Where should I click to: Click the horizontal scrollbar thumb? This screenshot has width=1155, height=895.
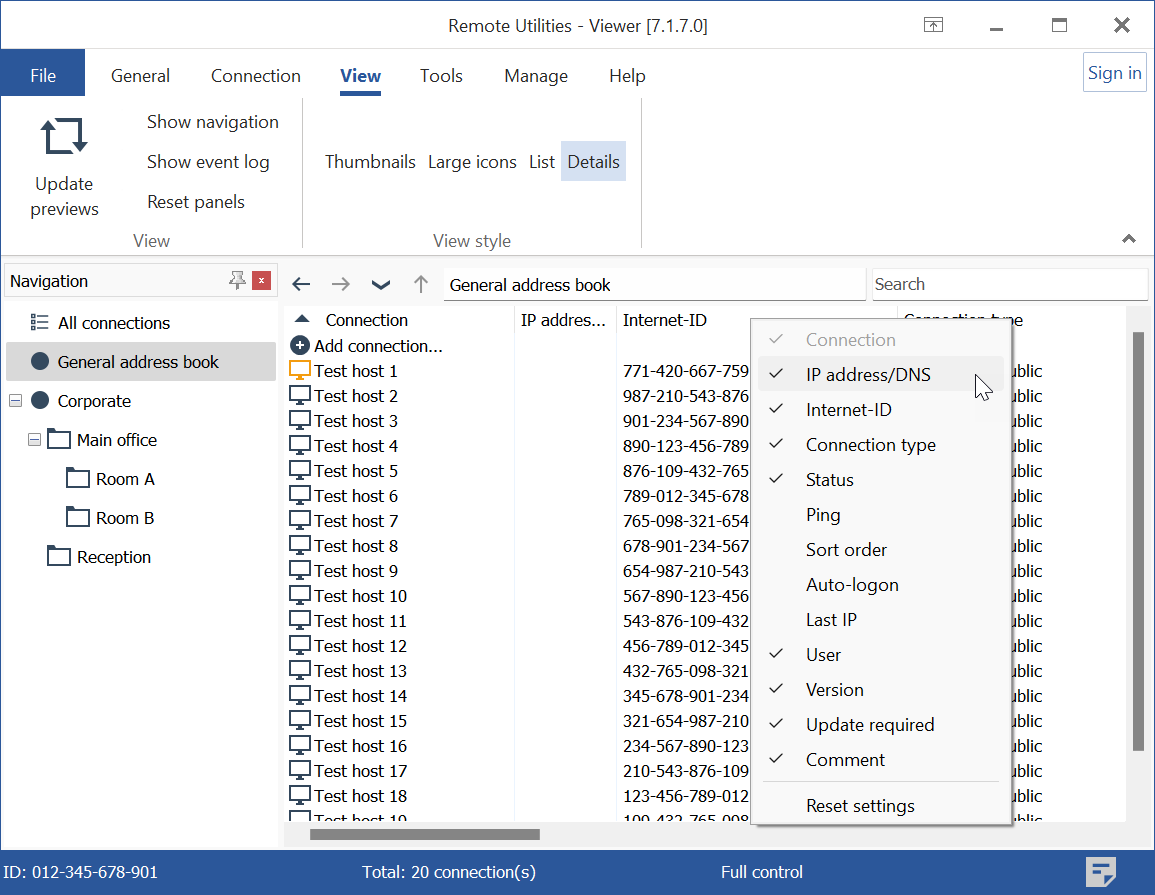point(425,834)
